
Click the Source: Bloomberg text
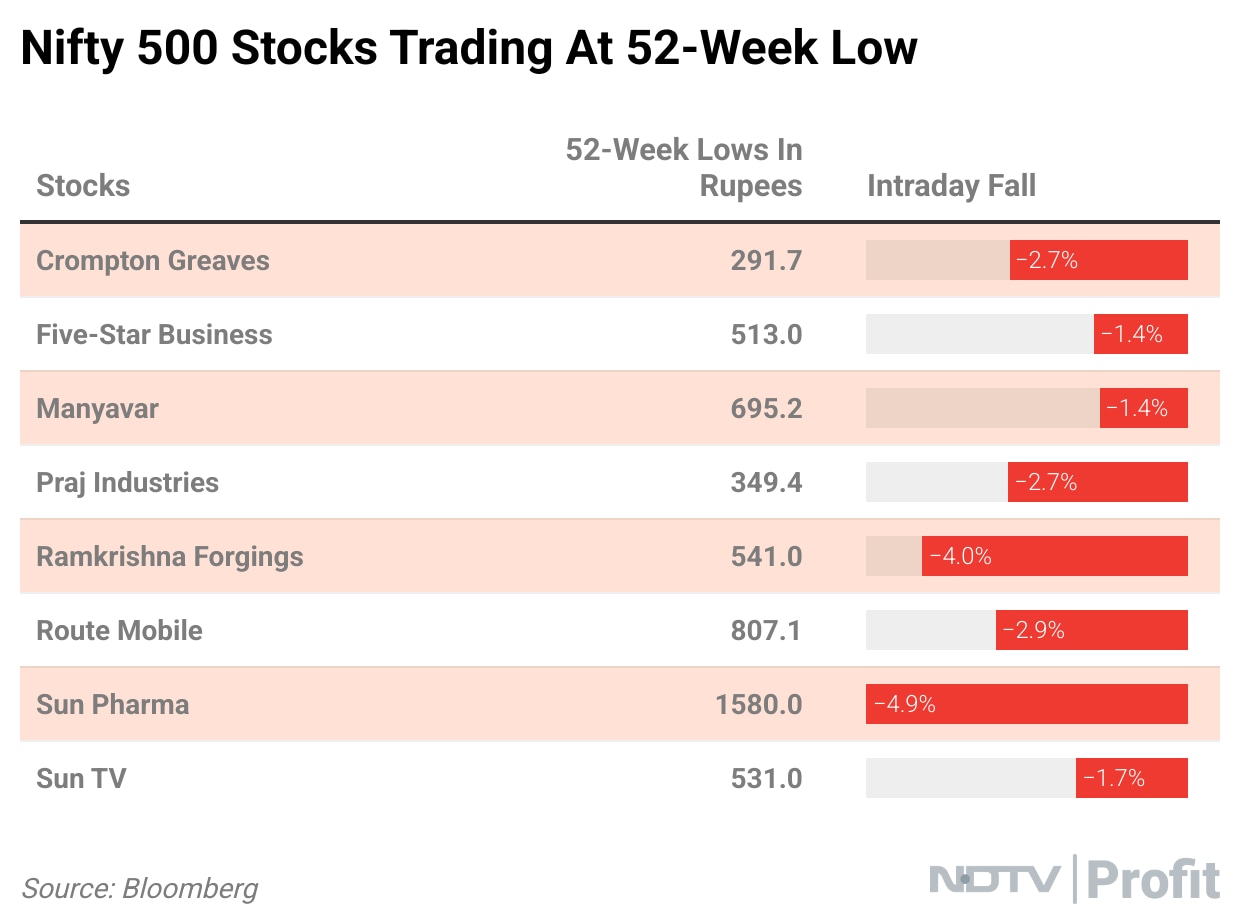click(x=140, y=888)
